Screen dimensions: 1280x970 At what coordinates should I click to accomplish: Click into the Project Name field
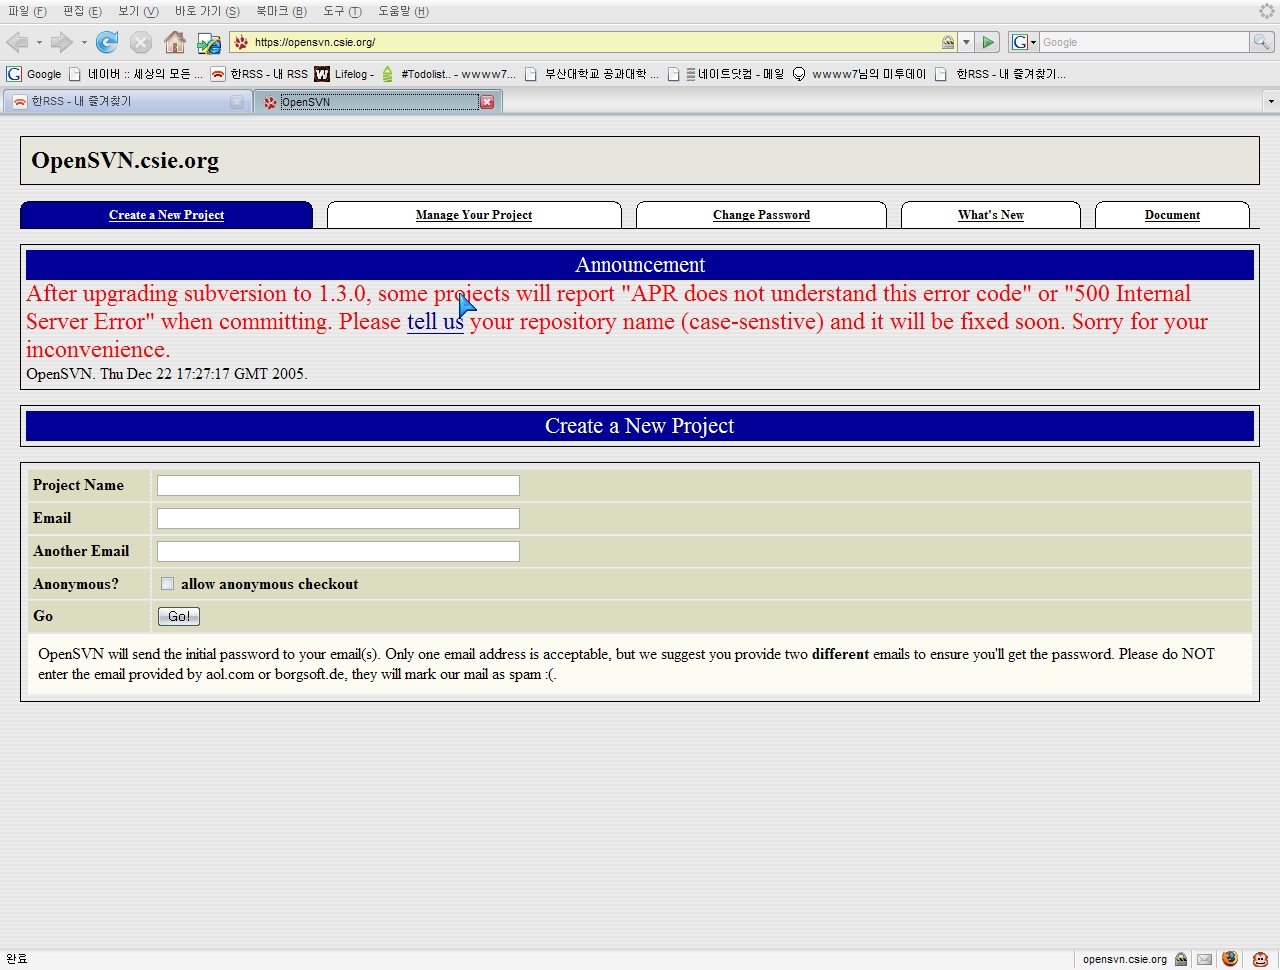pyautogui.click(x=338, y=485)
